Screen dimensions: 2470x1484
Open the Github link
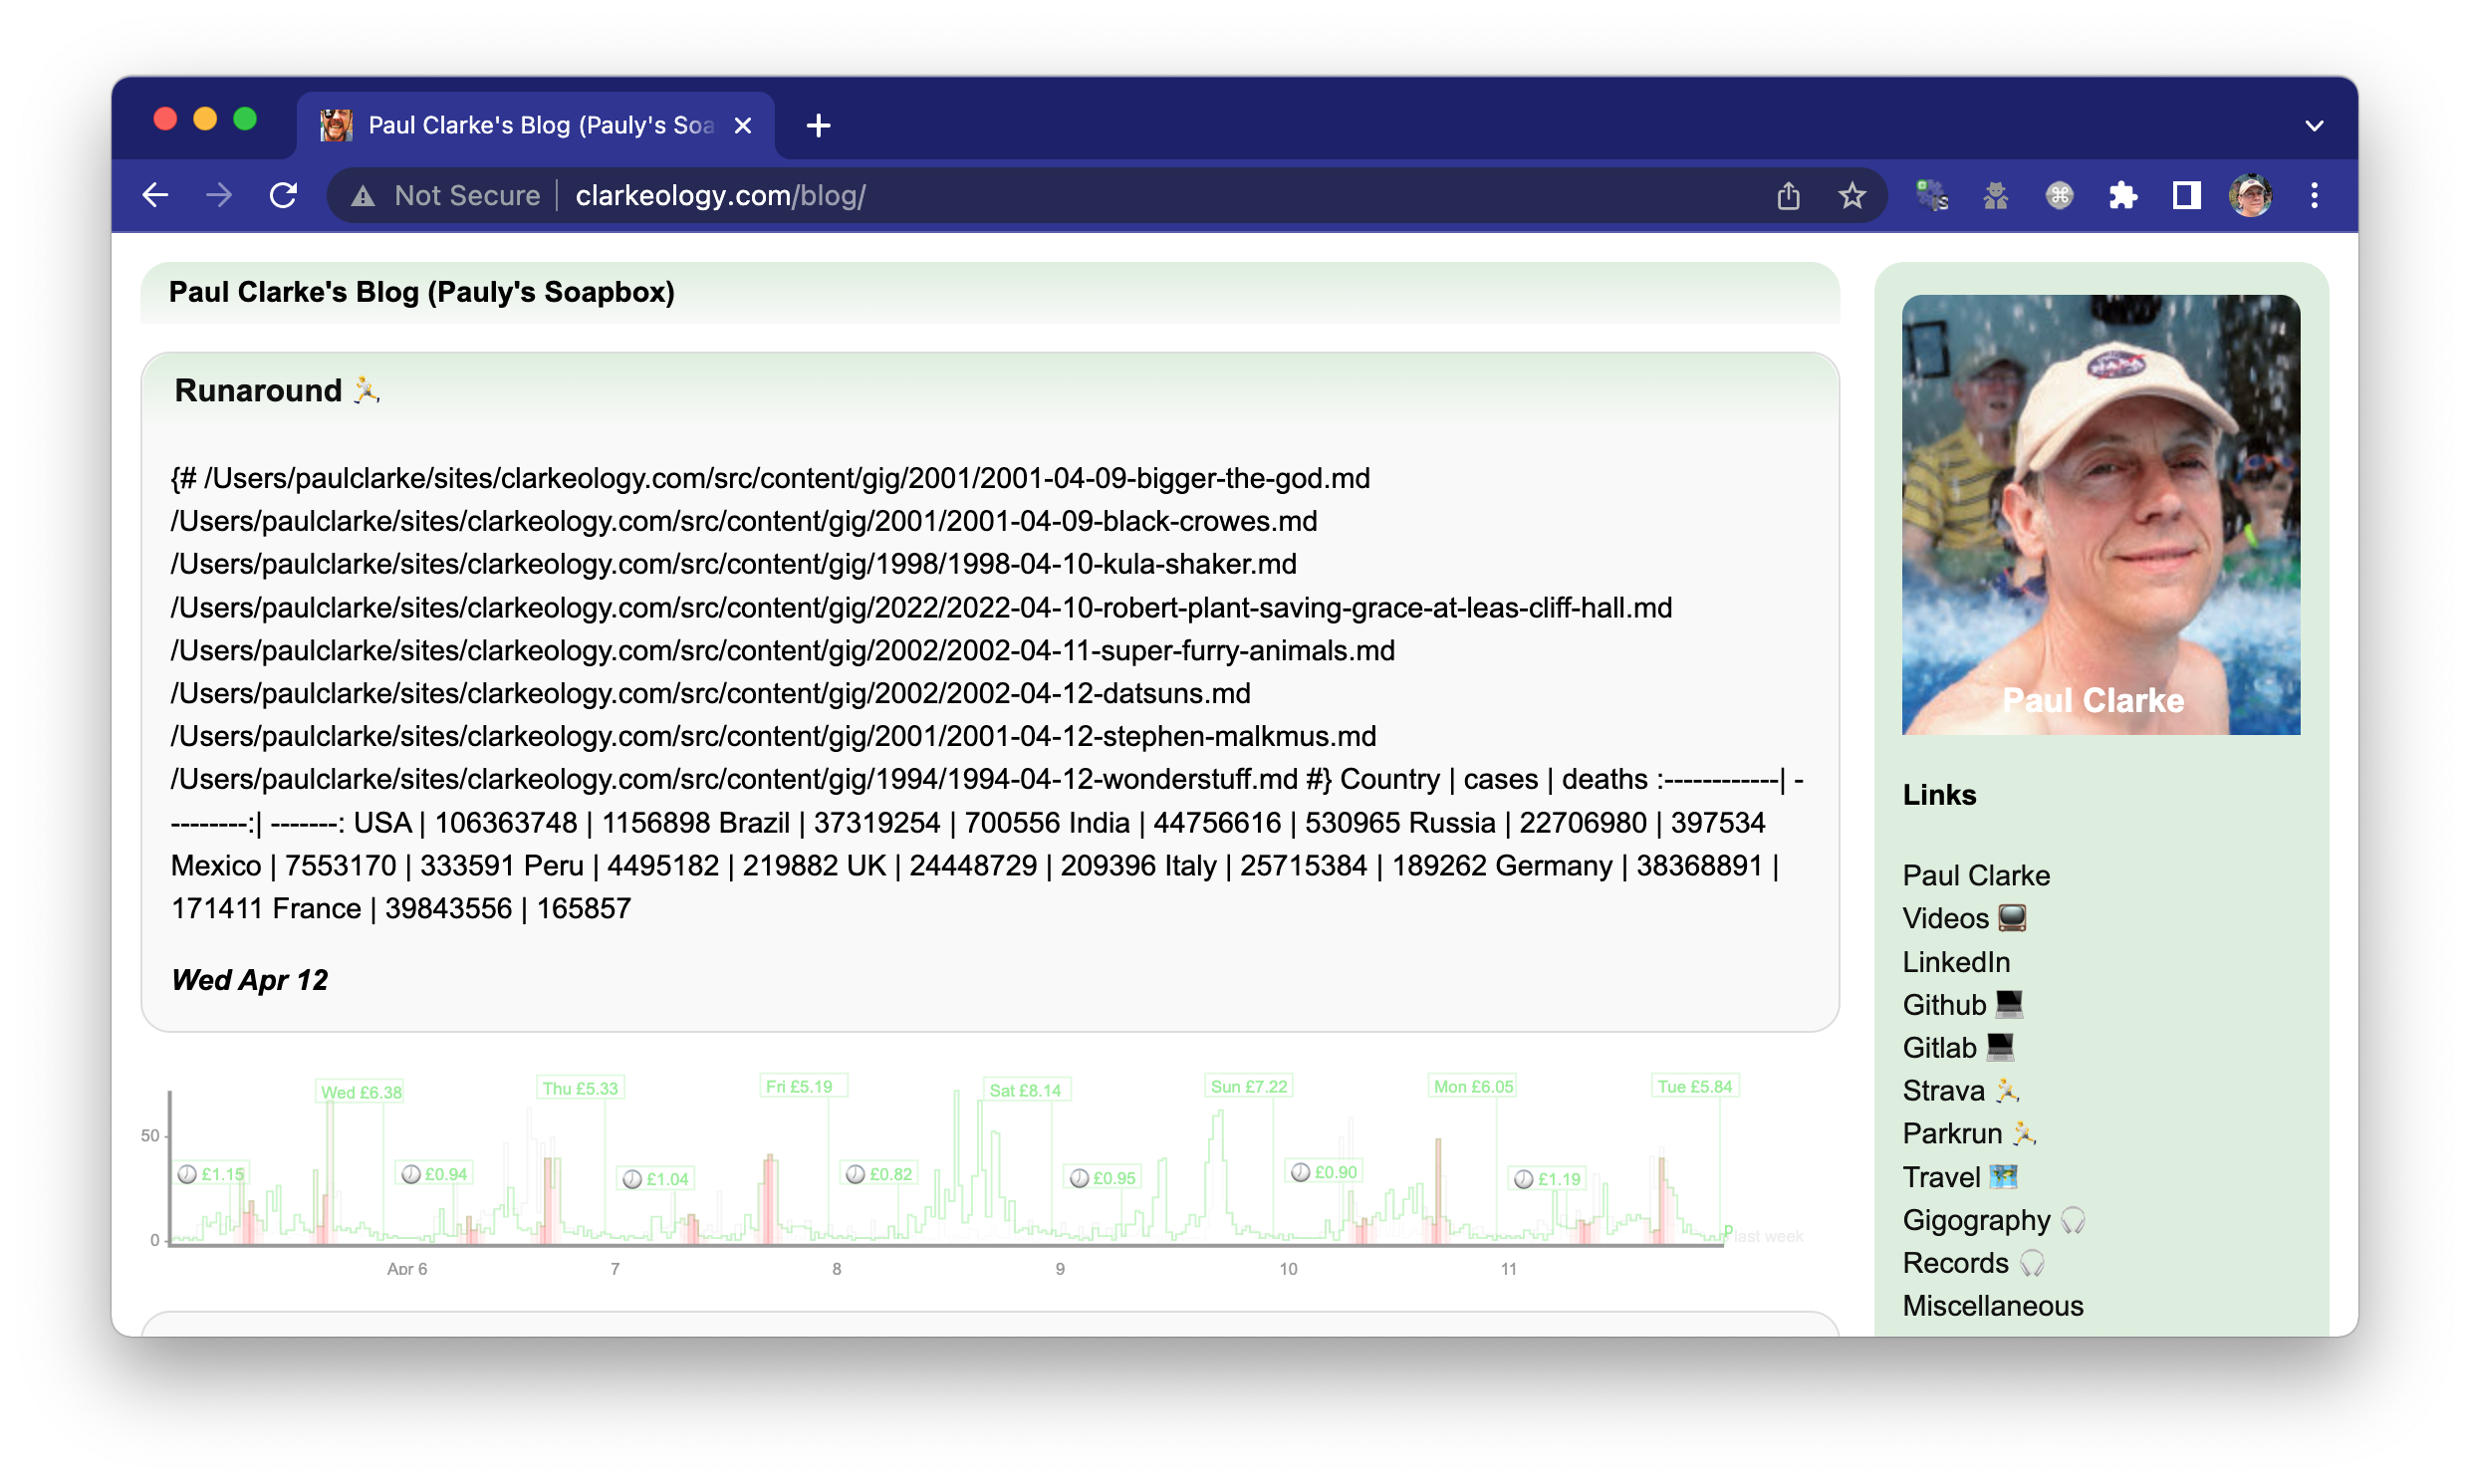point(1963,1004)
